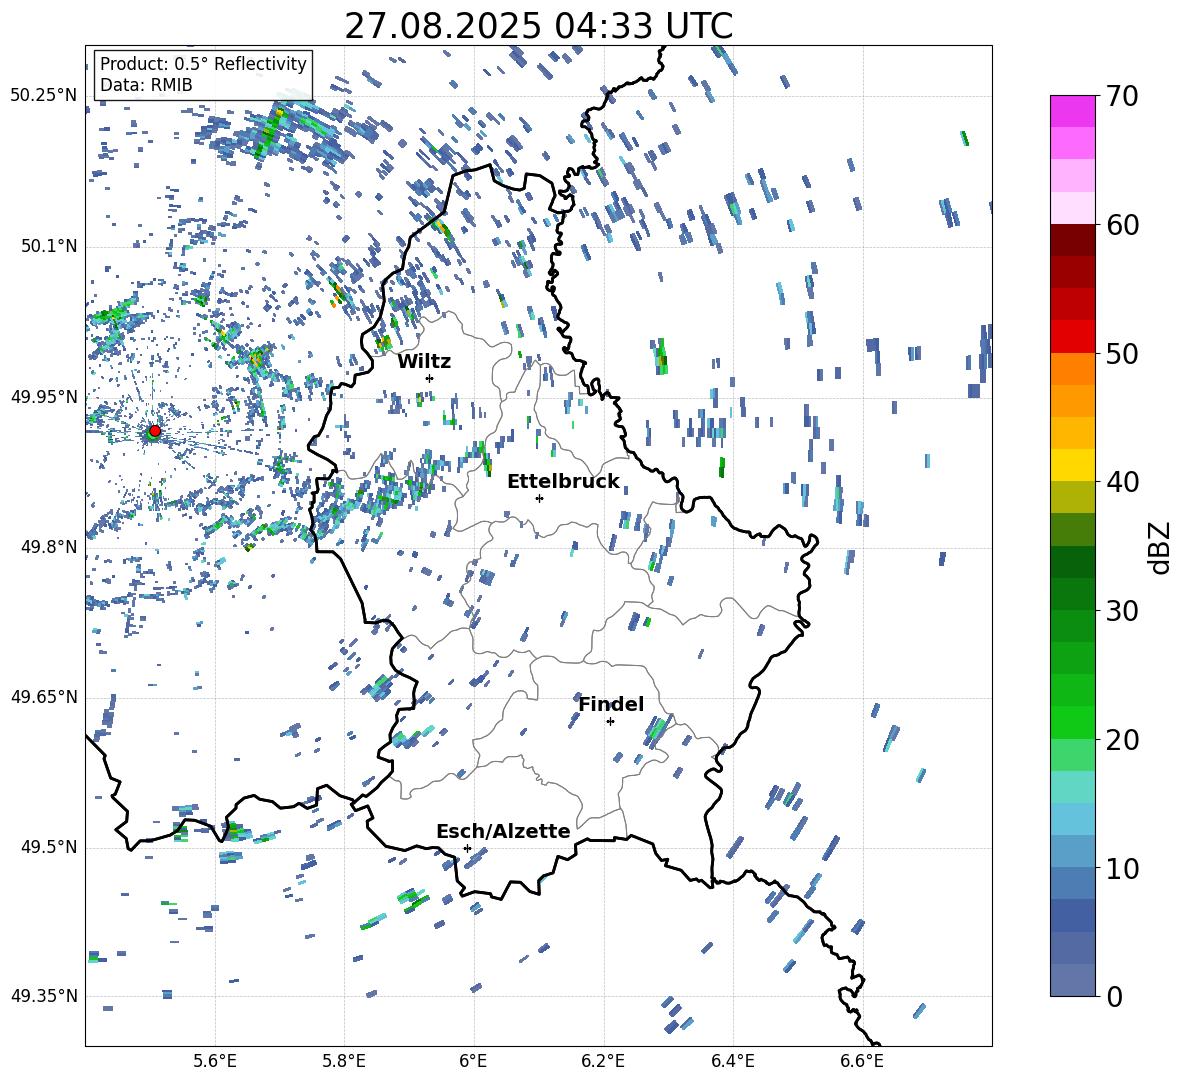Select the Esch/Alzette city label
The height and width of the screenshot is (1081, 1184).
pyautogui.click(x=503, y=832)
